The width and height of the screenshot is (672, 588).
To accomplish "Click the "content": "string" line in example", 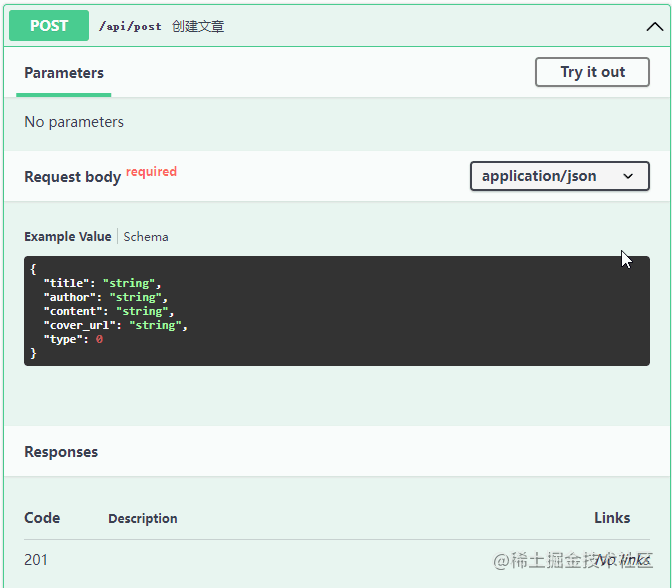I will (x=109, y=311).
